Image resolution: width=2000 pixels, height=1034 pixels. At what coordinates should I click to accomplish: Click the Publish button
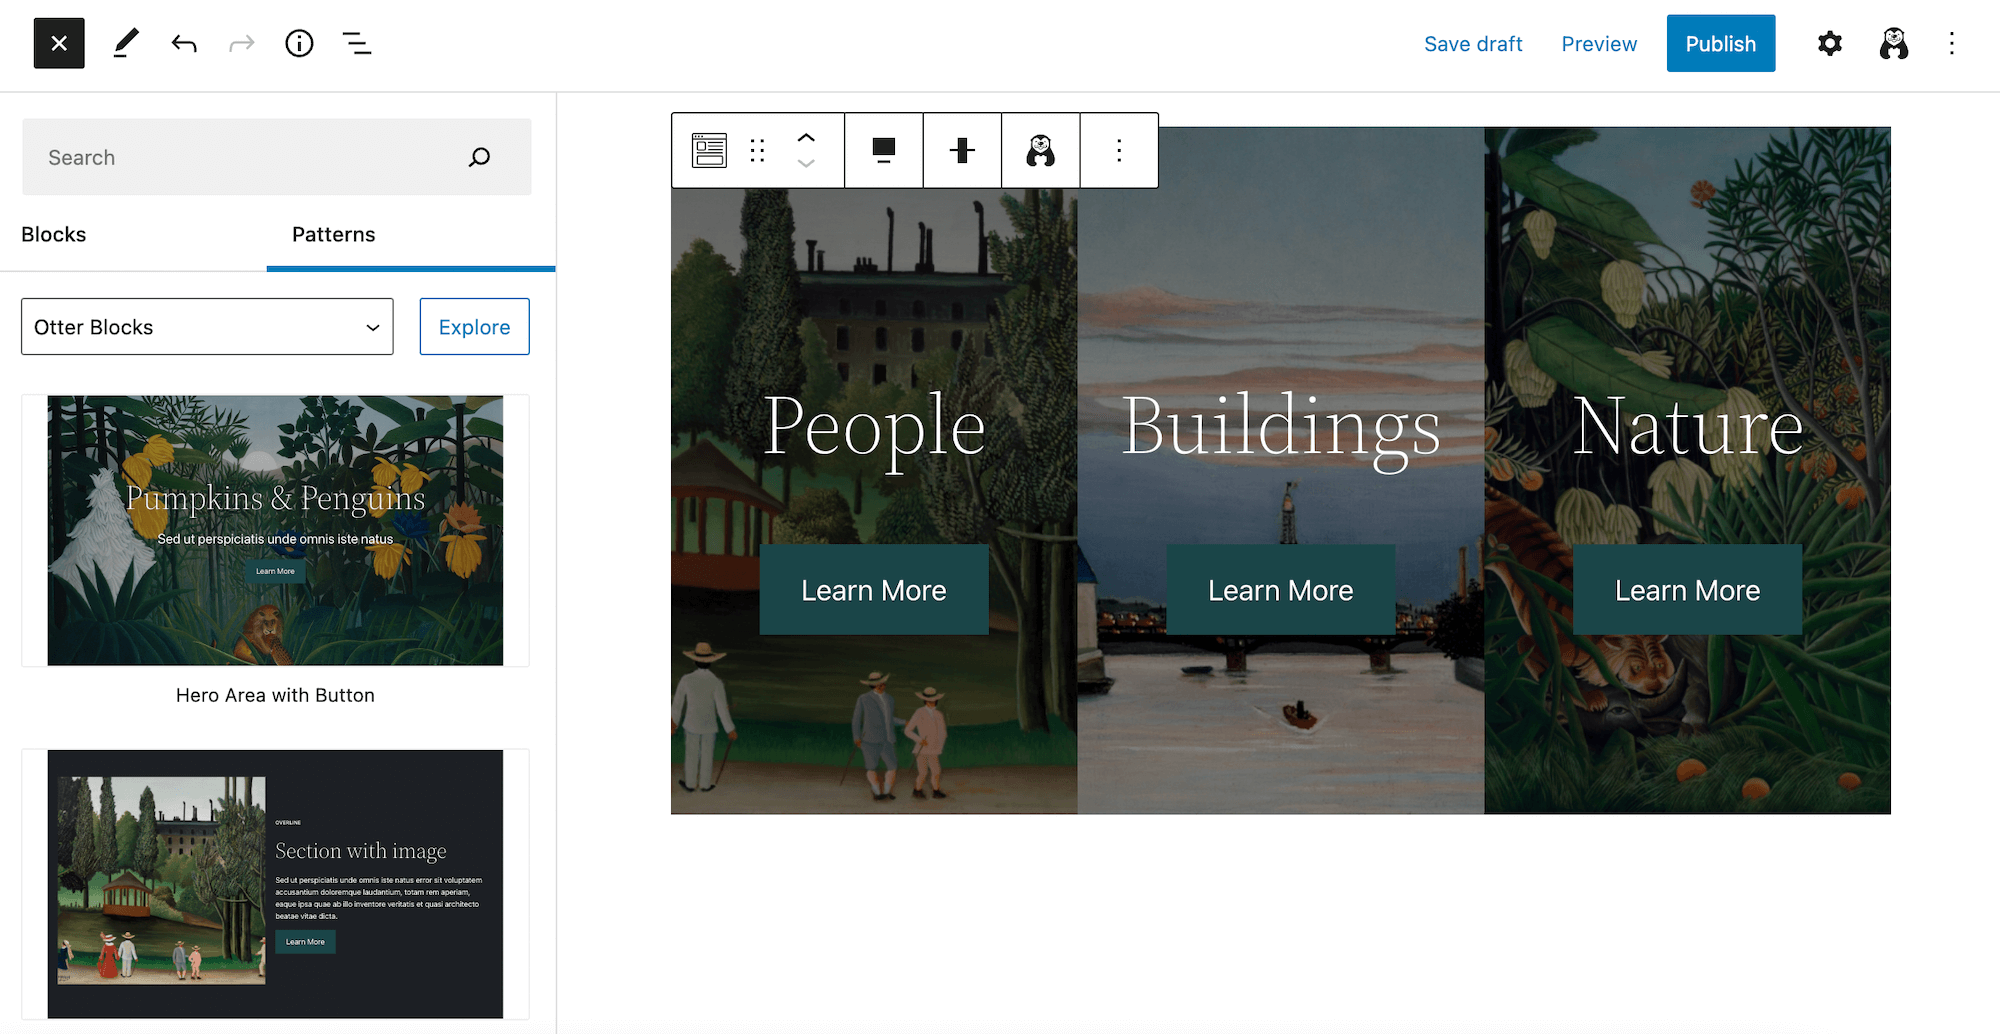pyautogui.click(x=1720, y=43)
